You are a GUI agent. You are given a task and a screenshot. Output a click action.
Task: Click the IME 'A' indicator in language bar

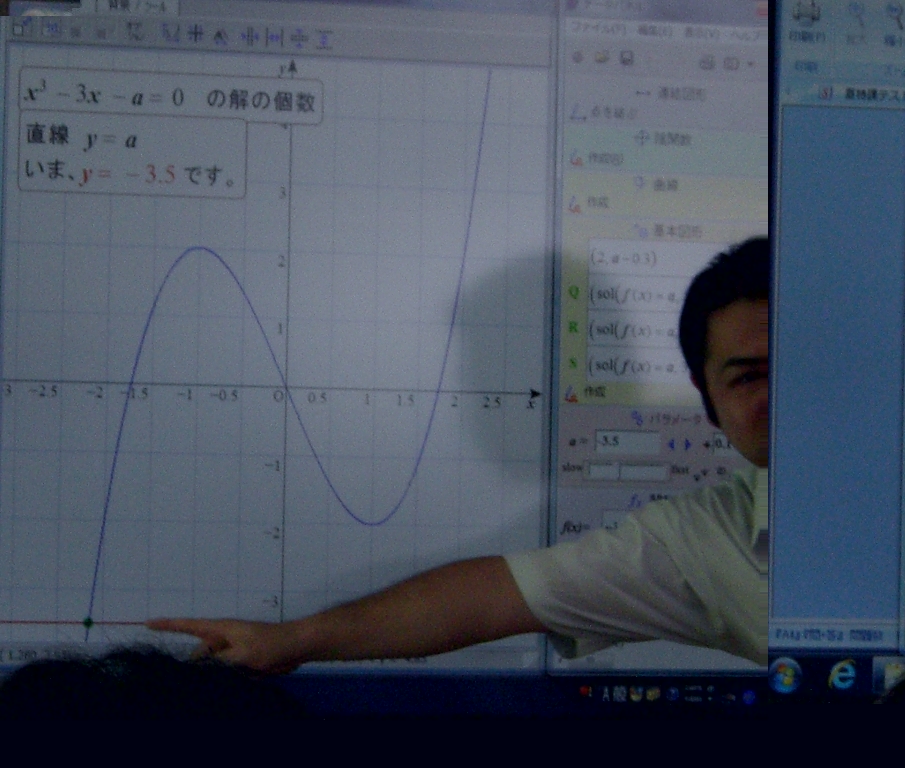pos(605,694)
